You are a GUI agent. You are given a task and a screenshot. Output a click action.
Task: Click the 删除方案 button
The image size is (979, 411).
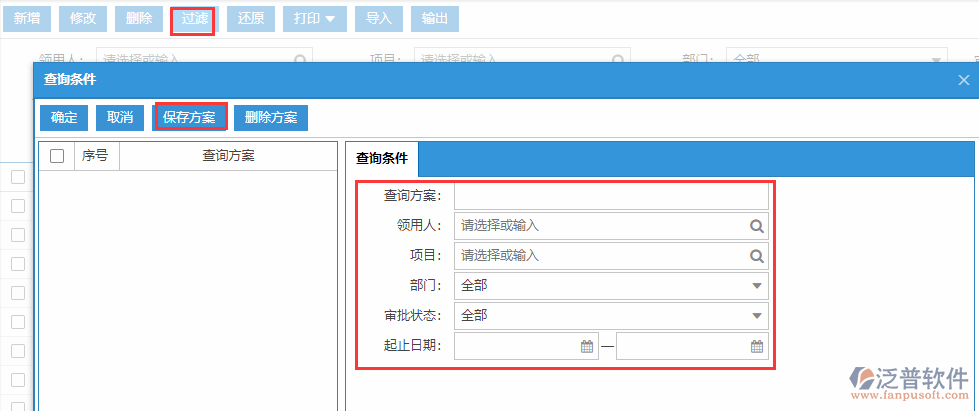pos(271,117)
